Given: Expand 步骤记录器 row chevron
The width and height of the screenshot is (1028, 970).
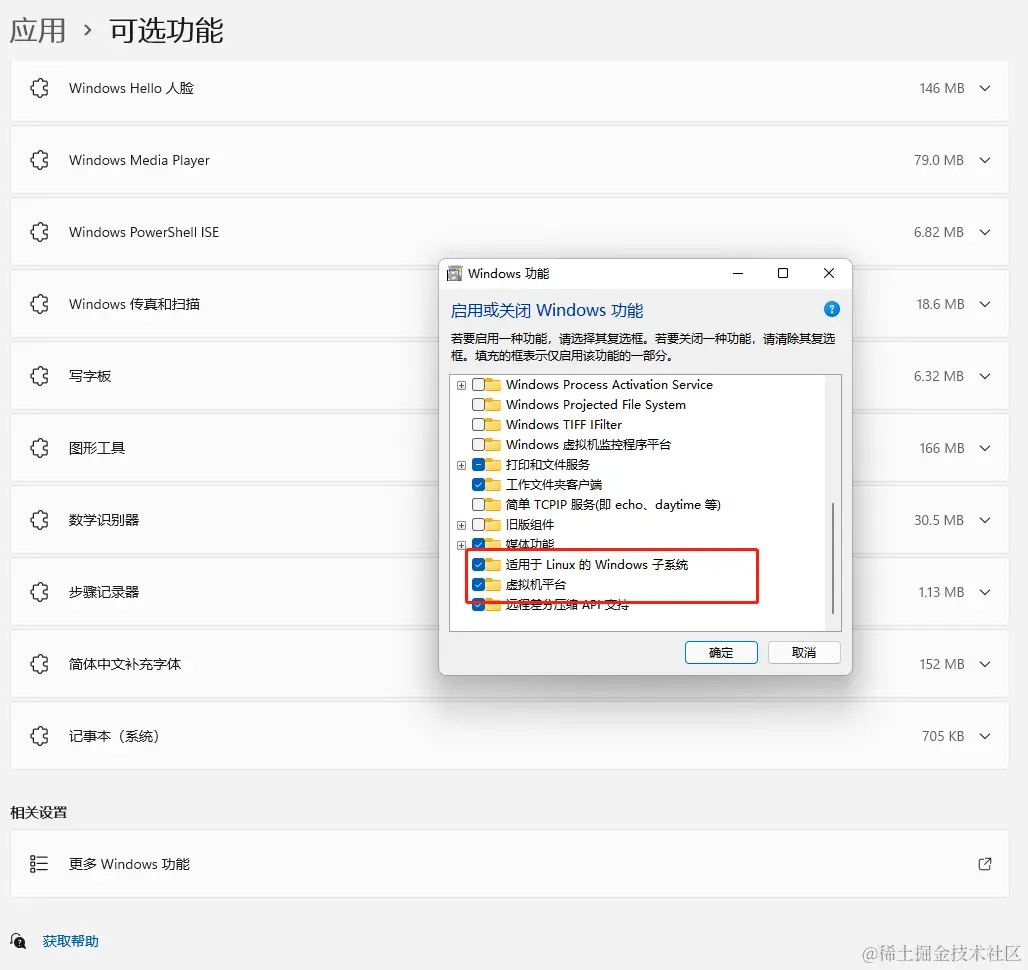Looking at the screenshot, I should pyautogui.click(x=985, y=592).
